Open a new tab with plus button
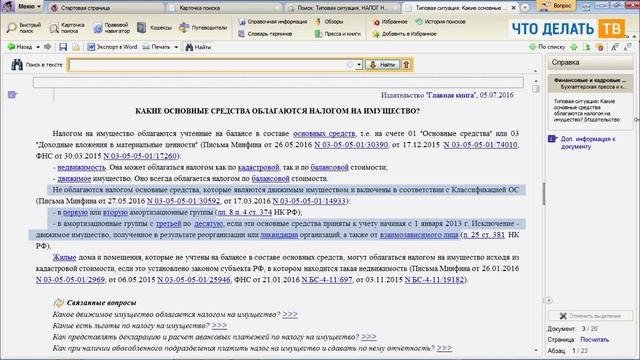 [x=525, y=8]
